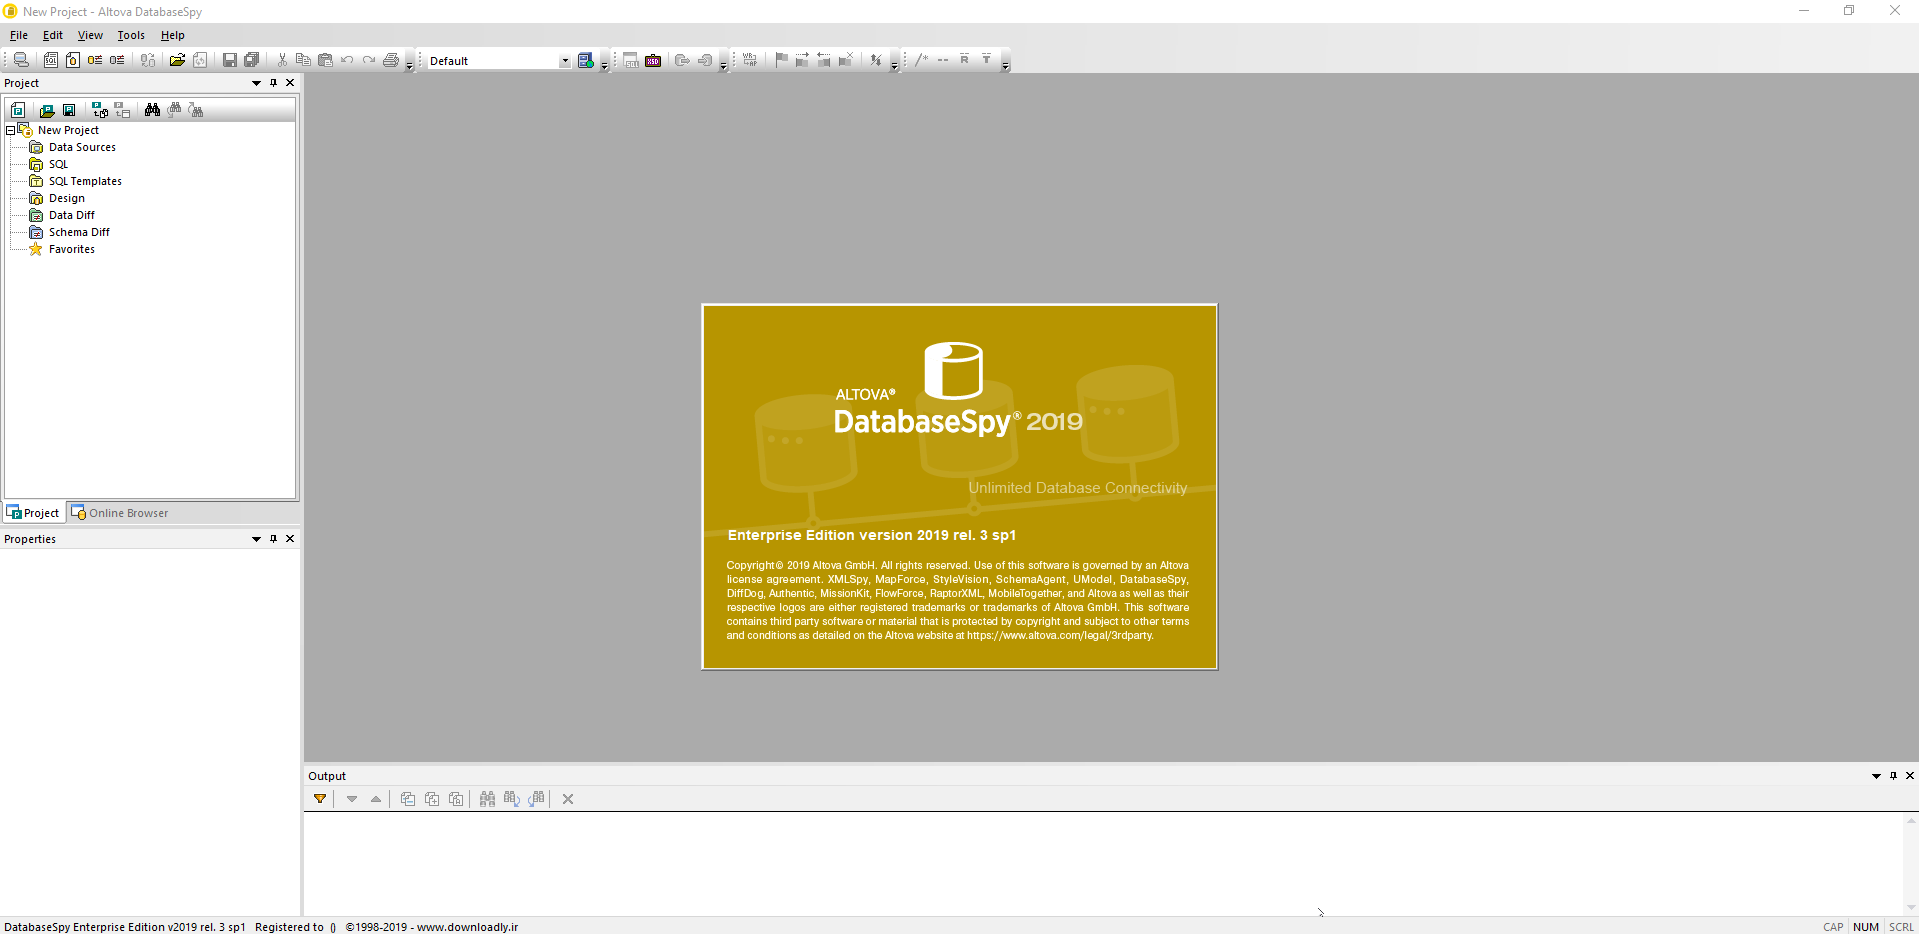Click the Connect to a Database icon
The width and height of the screenshot is (1919, 934).
tap(21, 60)
